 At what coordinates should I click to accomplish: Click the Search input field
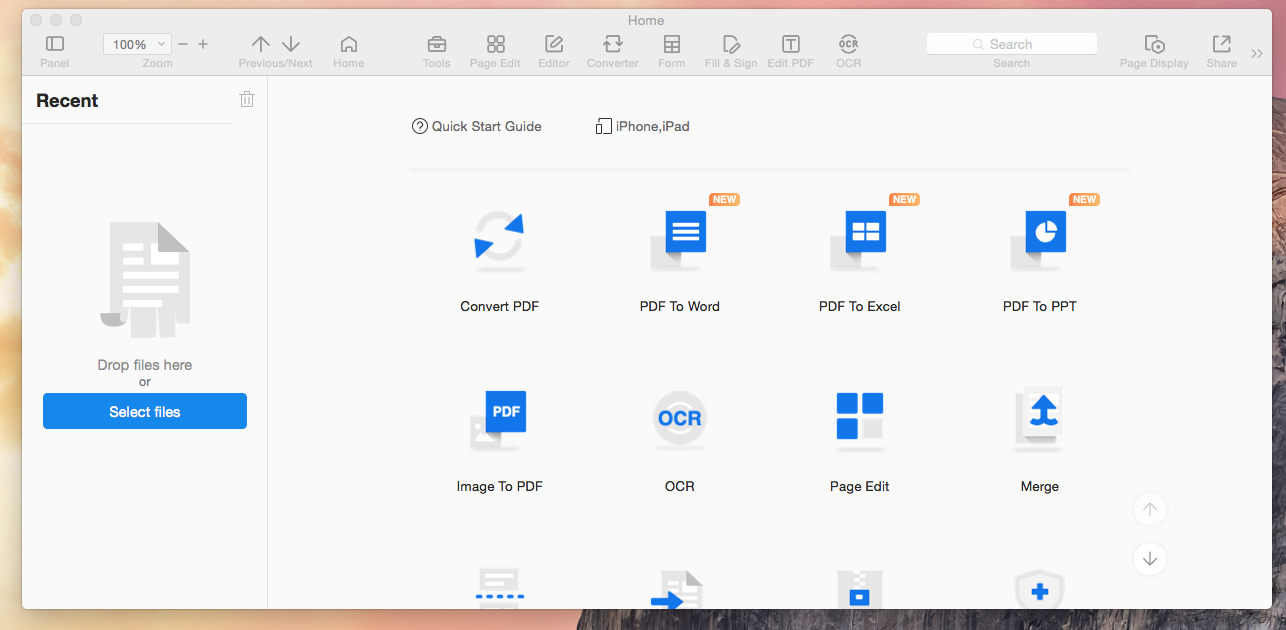click(1011, 44)
